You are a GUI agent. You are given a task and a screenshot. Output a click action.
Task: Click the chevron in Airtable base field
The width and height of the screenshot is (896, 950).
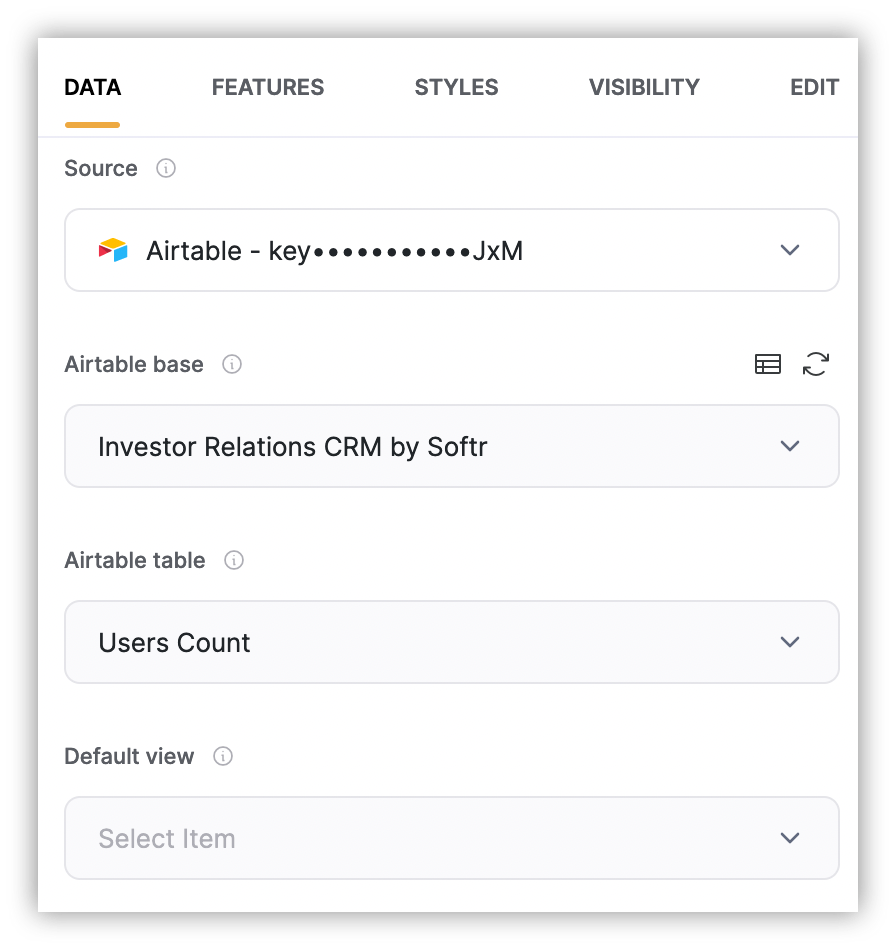[x=790, y=446]
